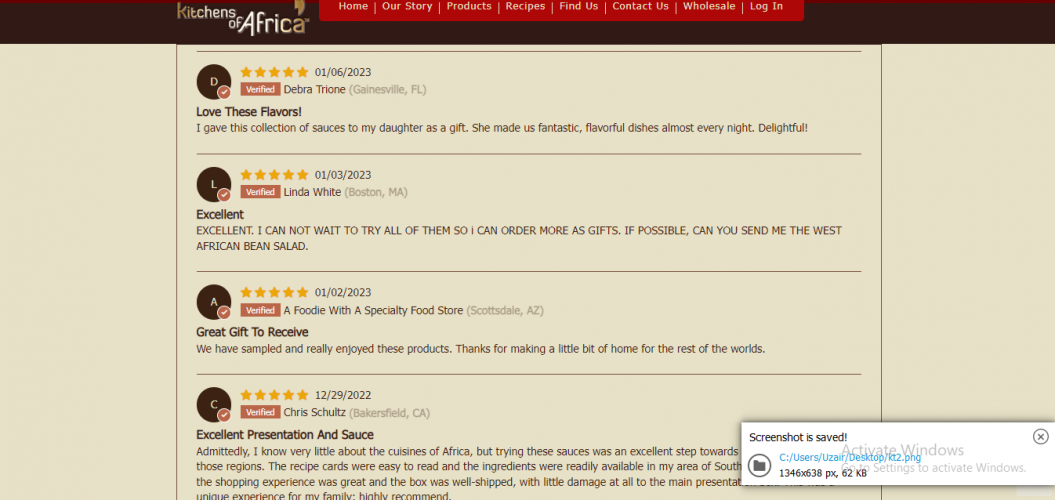
Task: Click the Log In link
Action: tap(766, 6)
